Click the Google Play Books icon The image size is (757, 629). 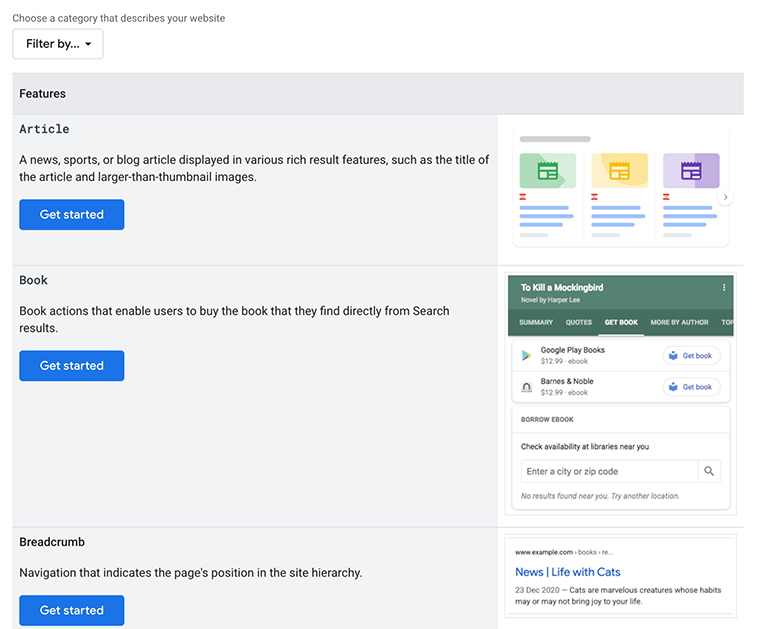(526, 356)
